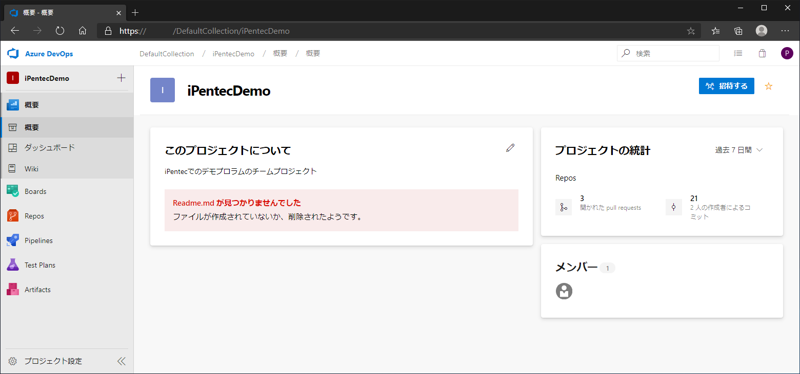The height and width of the screenshot is (374, 800).
Task: Open the 過去 7 日間 period dropdown
Action: click(739, 150)
